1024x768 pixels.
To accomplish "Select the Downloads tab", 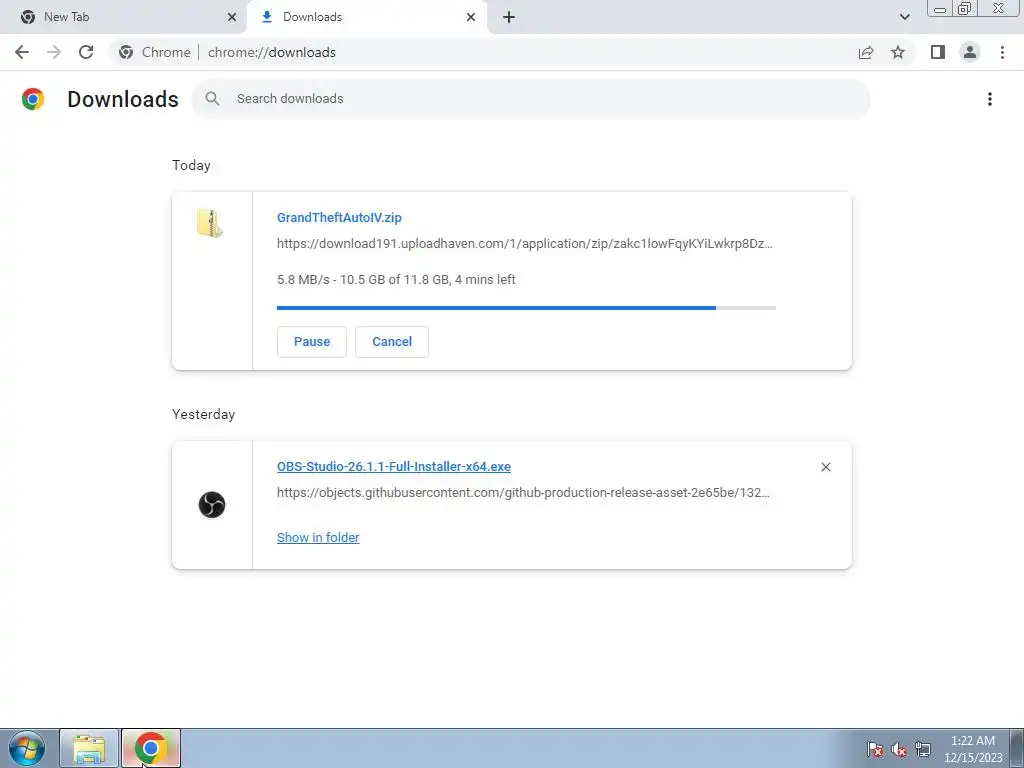I will [366, 17].
